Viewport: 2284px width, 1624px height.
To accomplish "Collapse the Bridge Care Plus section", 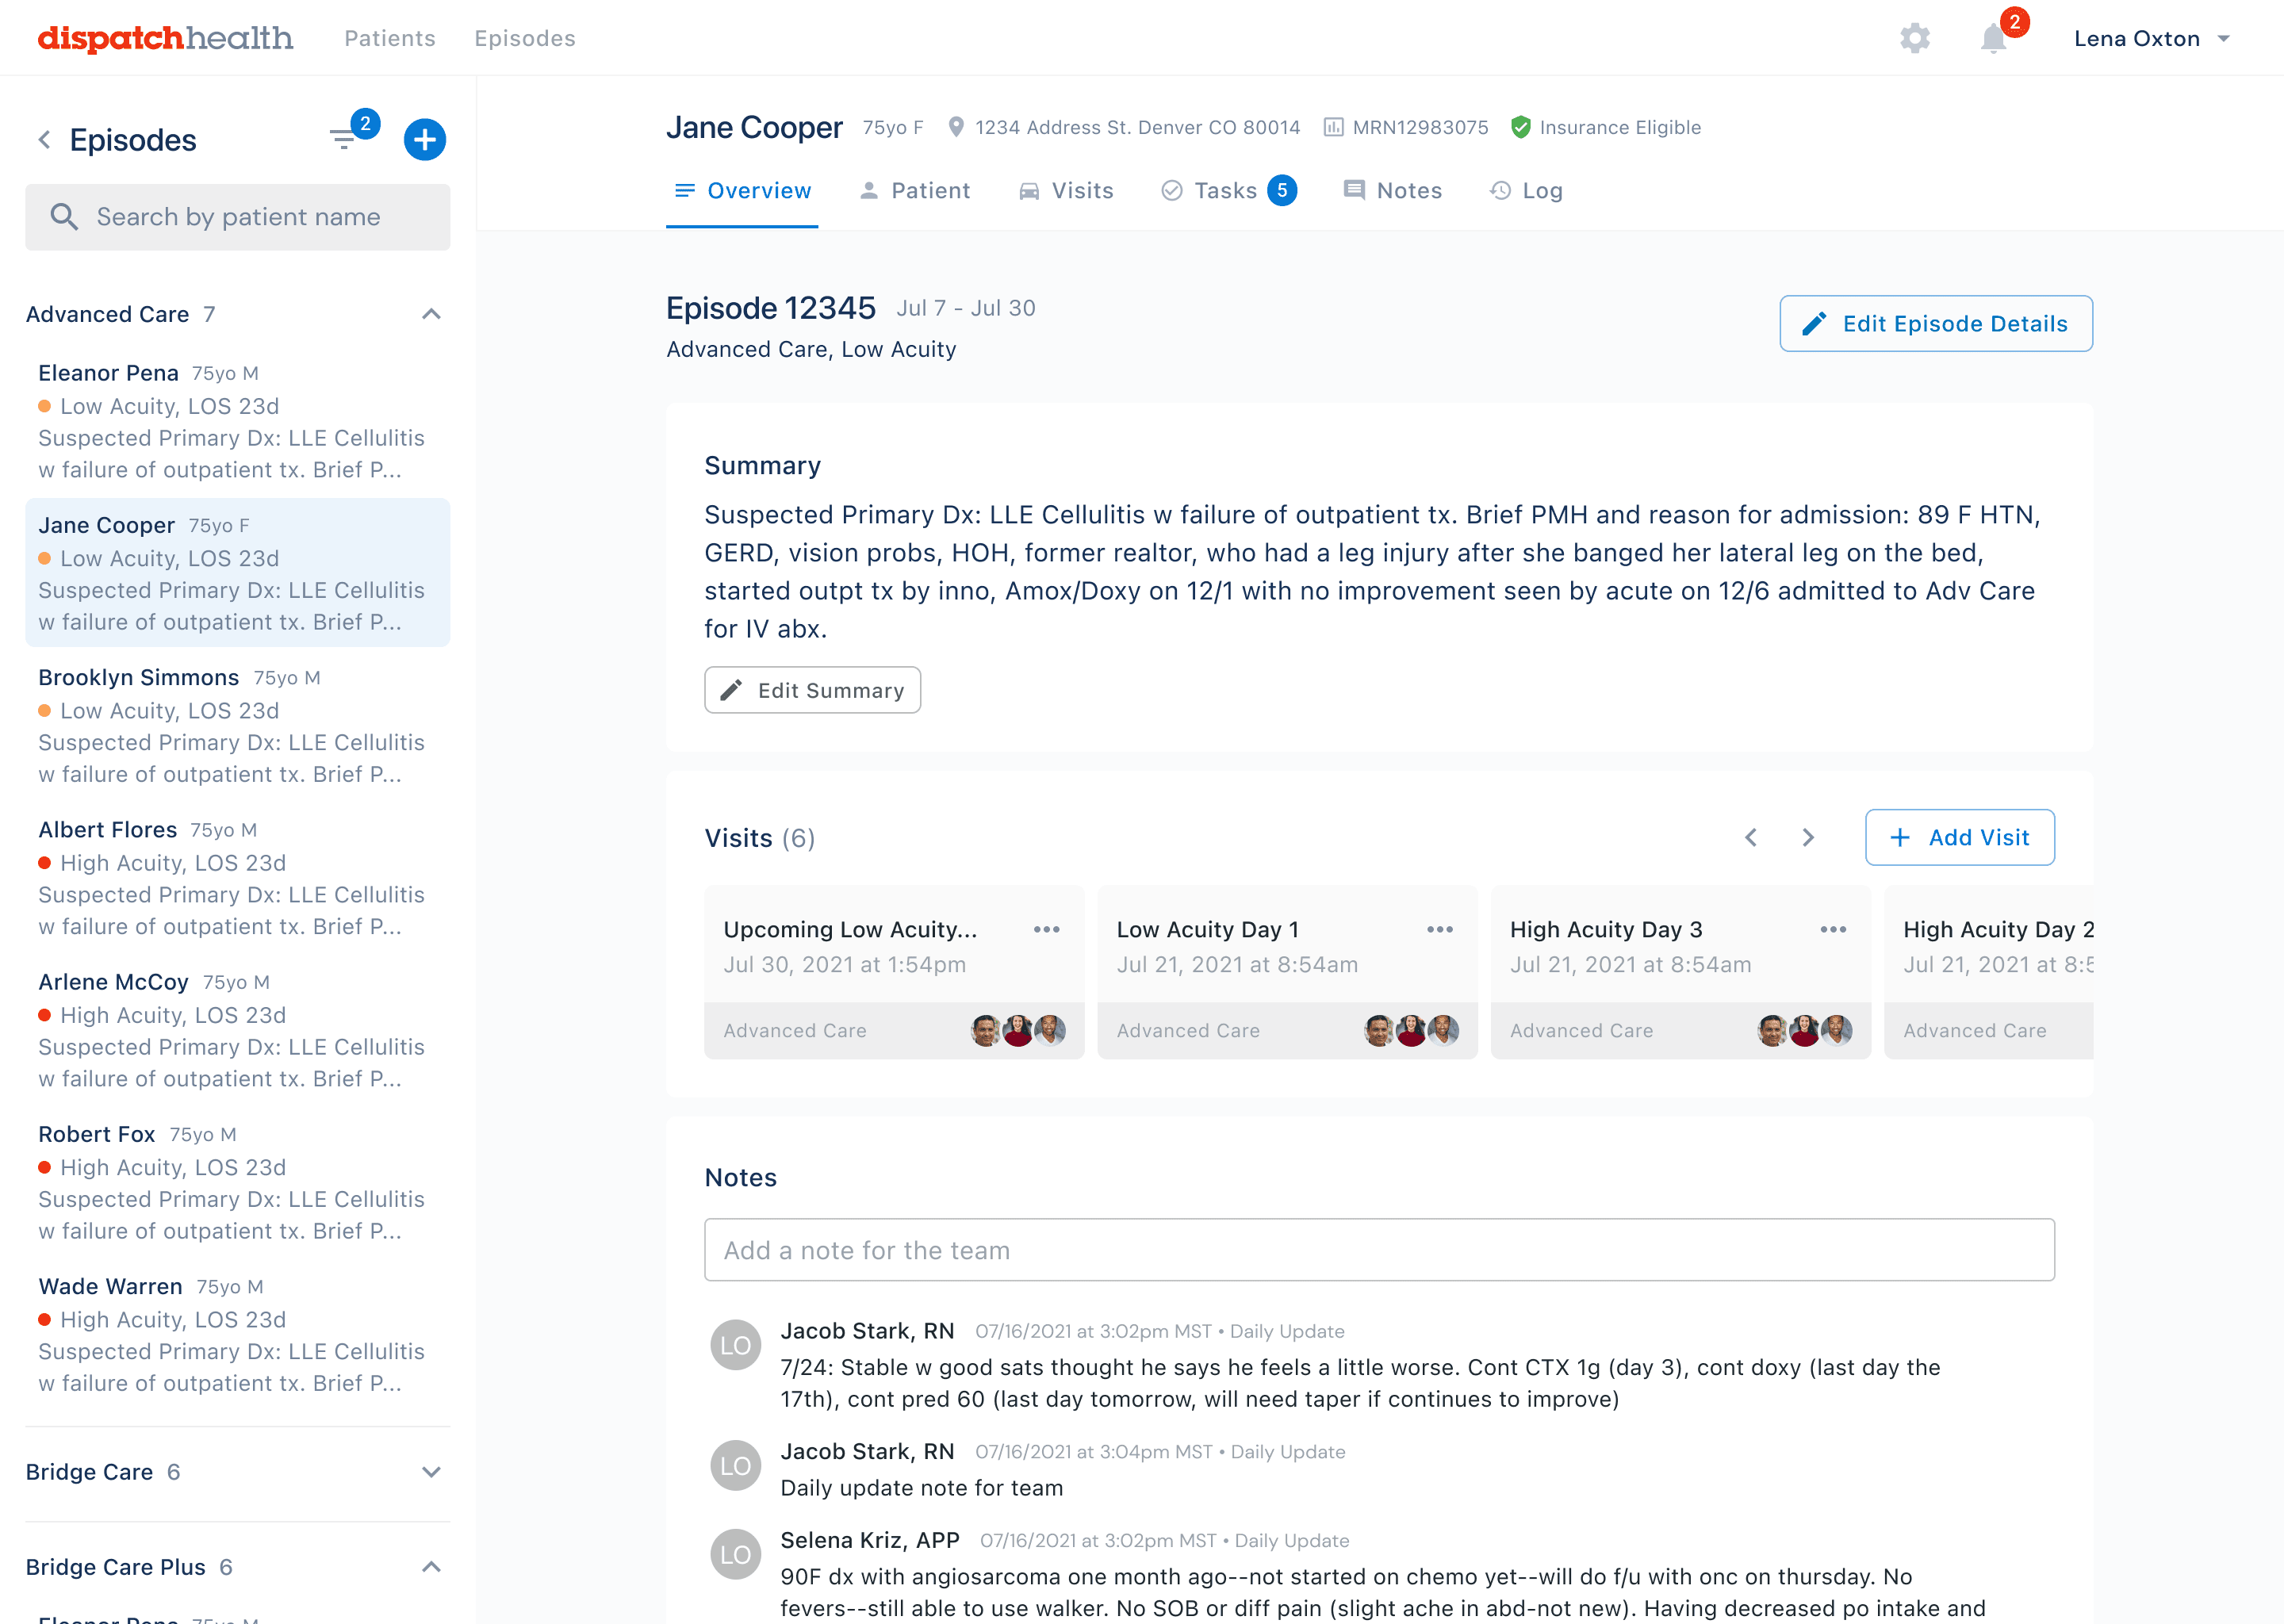I will [431, 1567].
